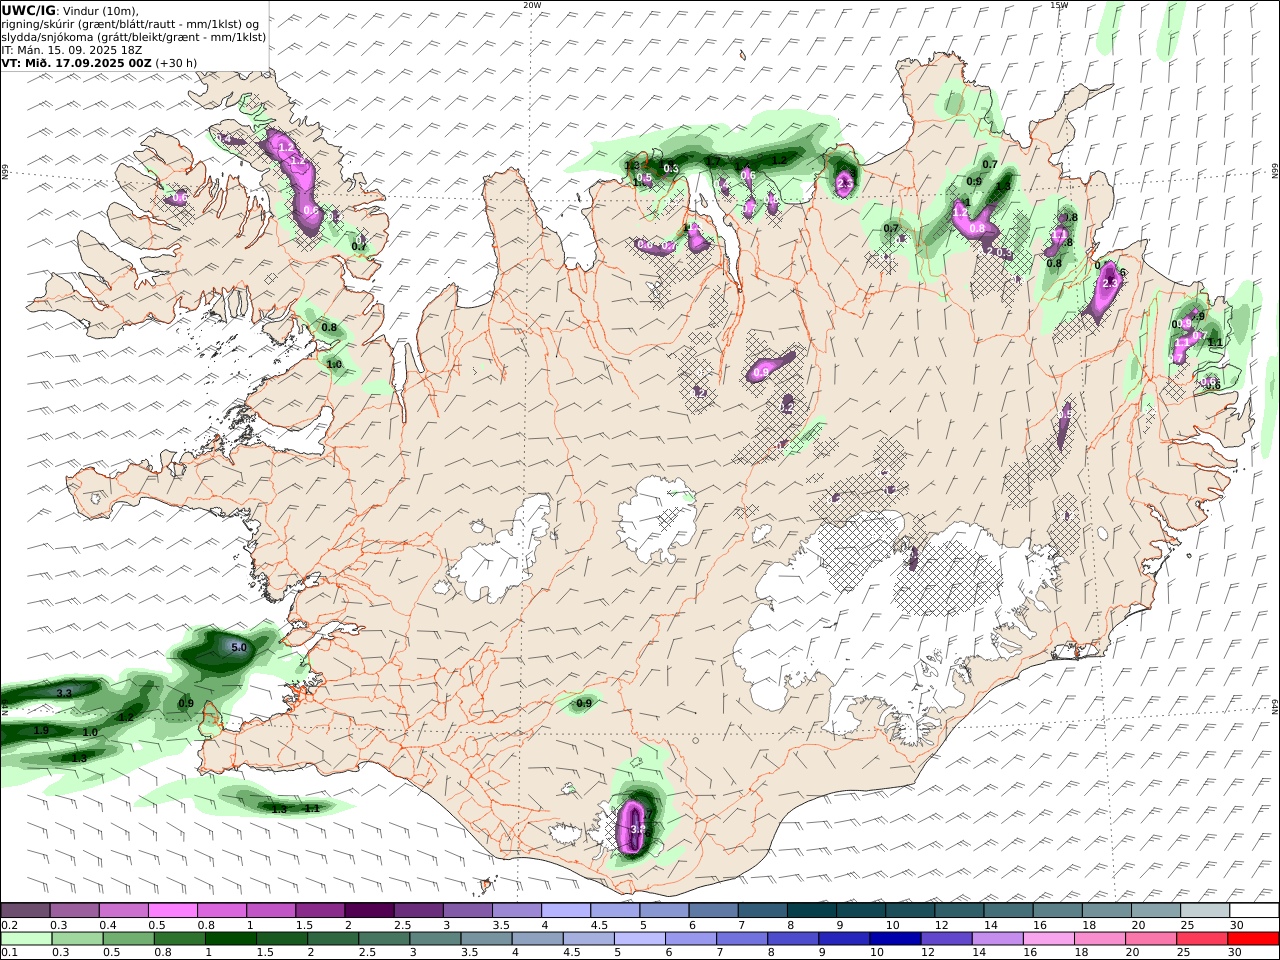Click the dark teal 8 swatch, upper legend
The height and width of the screenshot is (960, 1280).
tap(811, 910)
